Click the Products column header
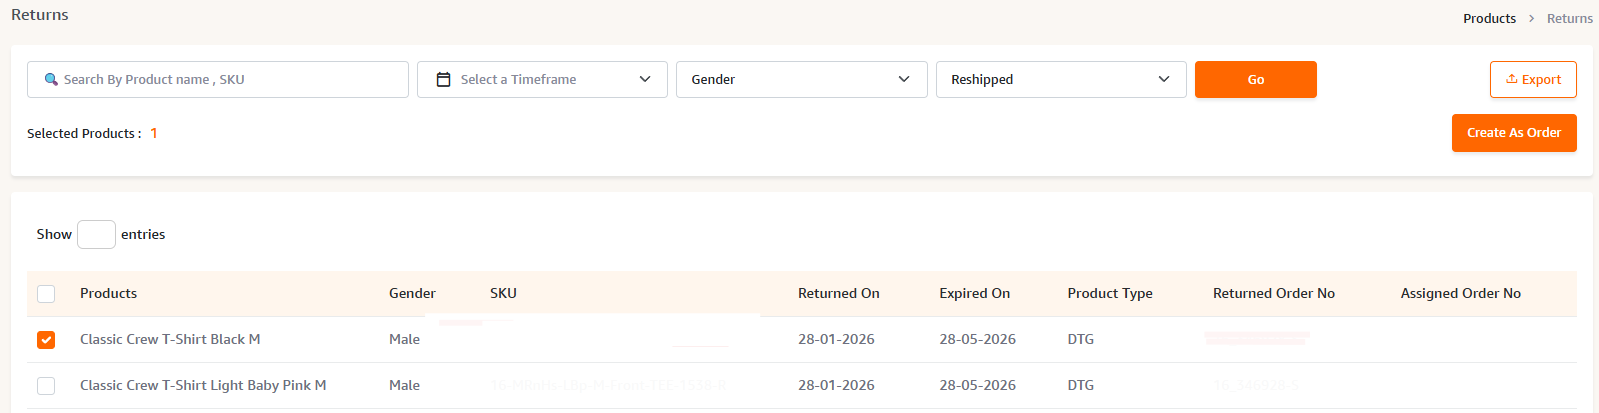This screenshot has height=413, width=1599. click(108, 294)
